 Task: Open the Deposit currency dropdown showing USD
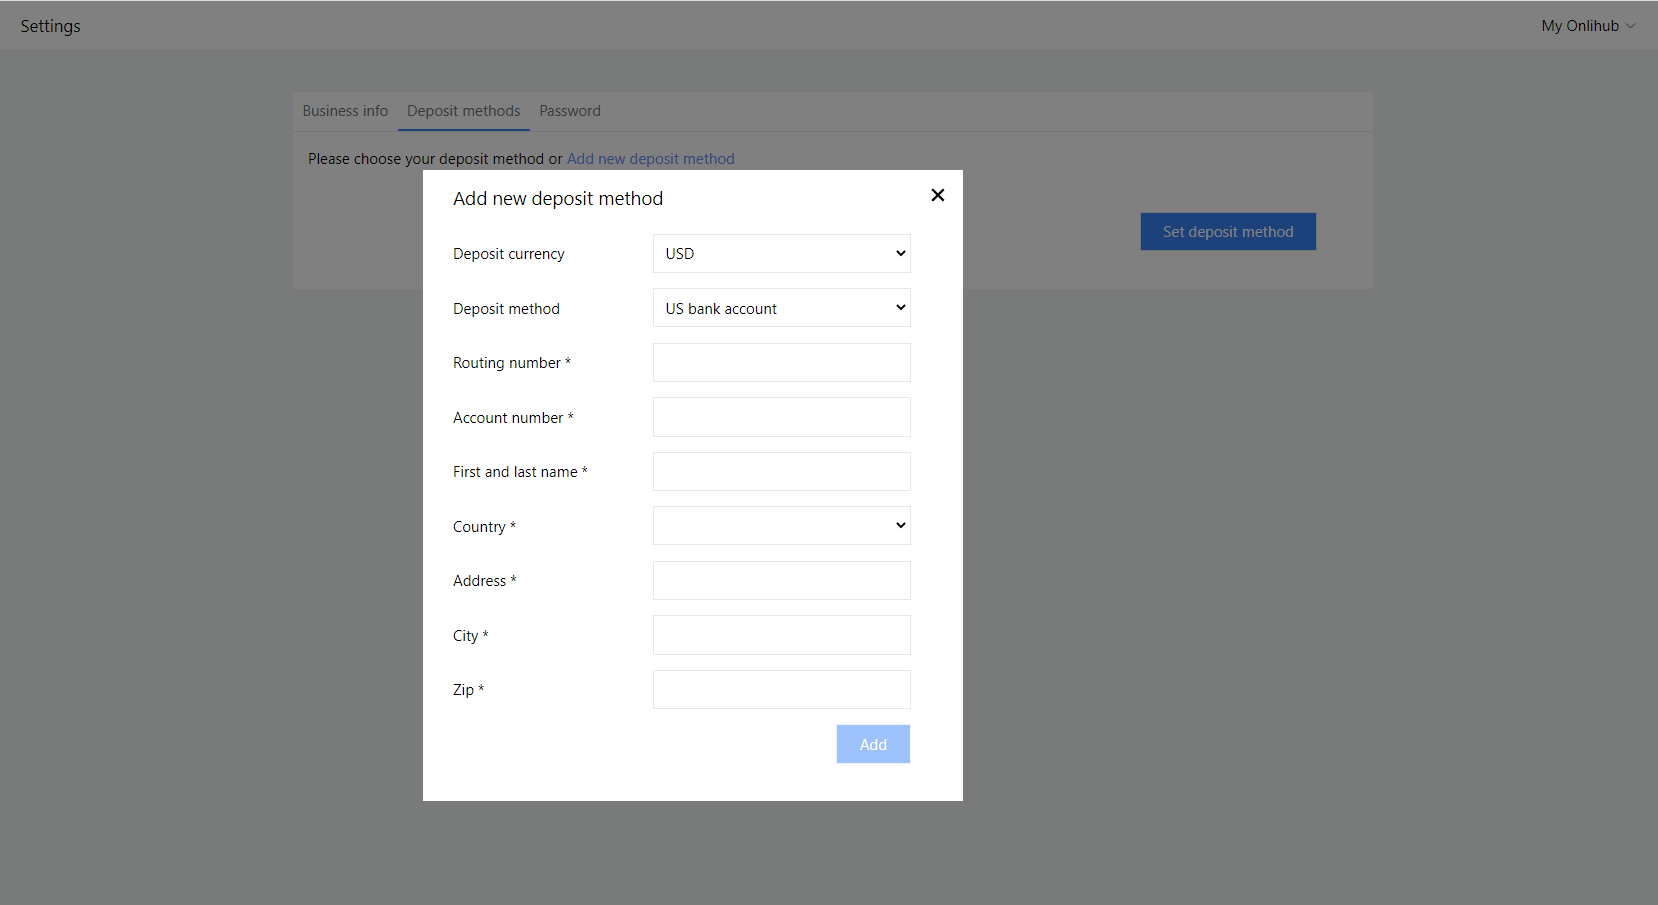782,254
